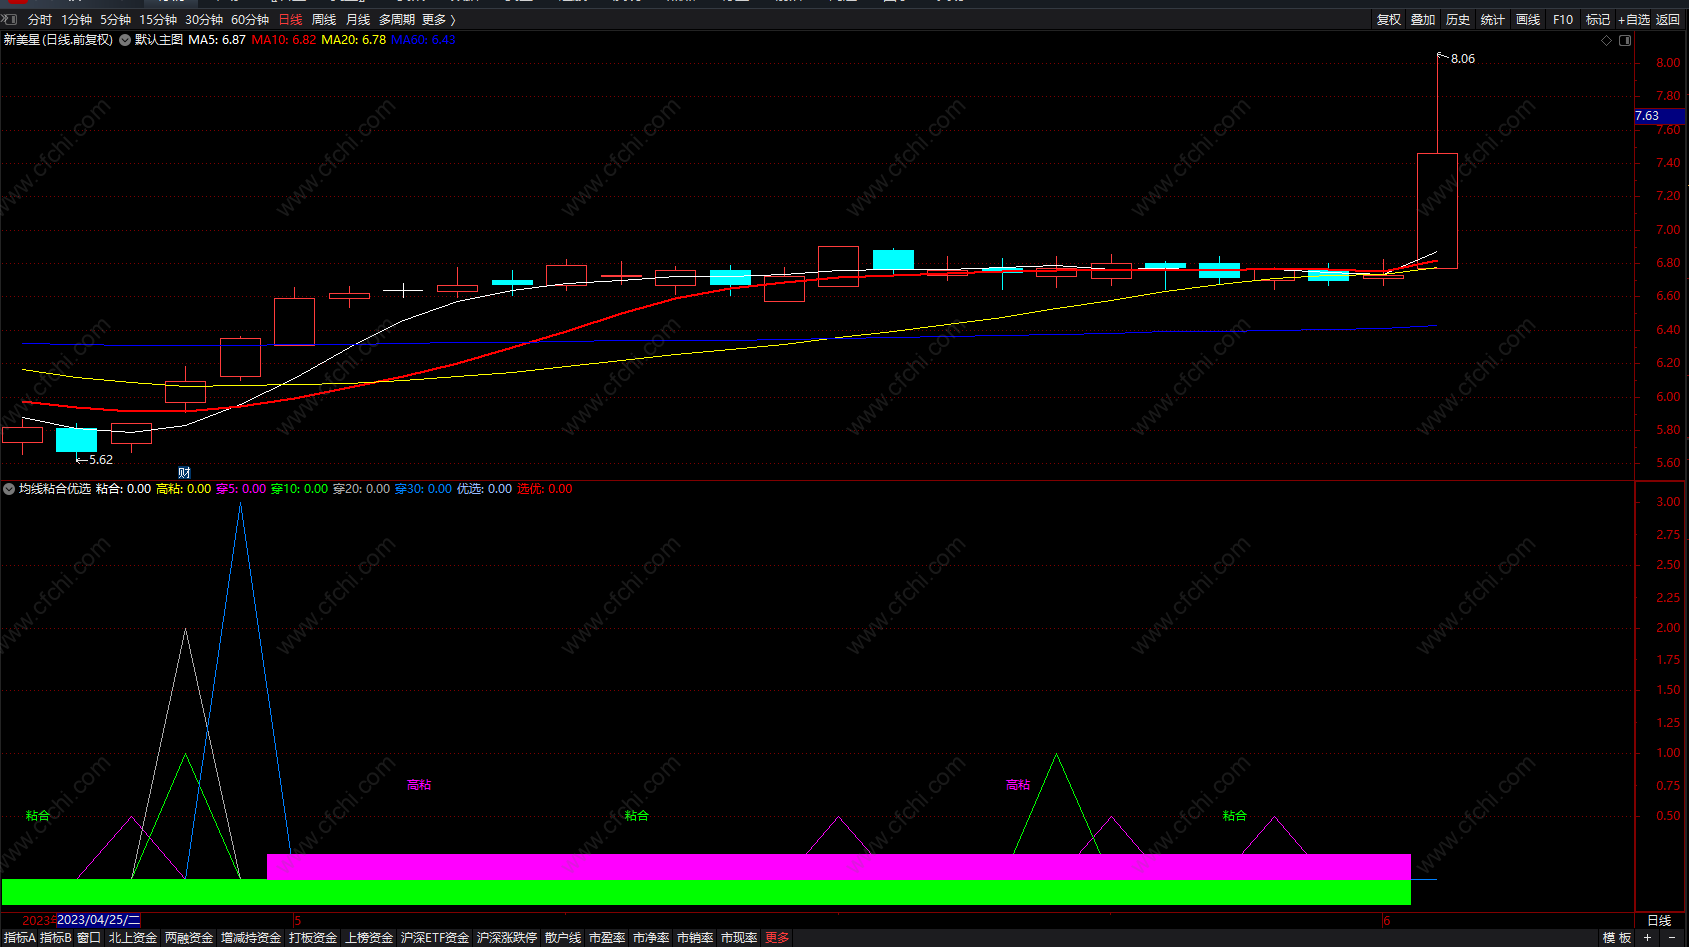Toggle the 复权 price adjustment option
1689x947 pixels.
(1389, 20)
